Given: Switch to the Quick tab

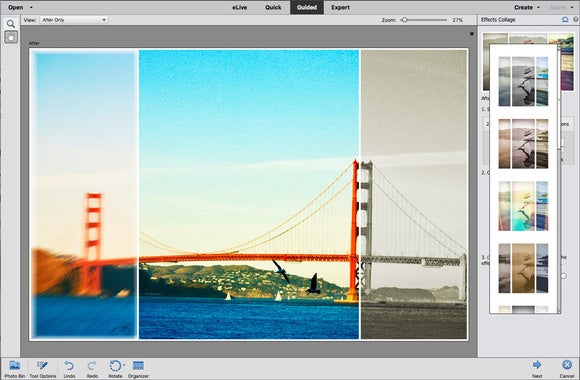Looking at the screenshot, I should (273, 7).
